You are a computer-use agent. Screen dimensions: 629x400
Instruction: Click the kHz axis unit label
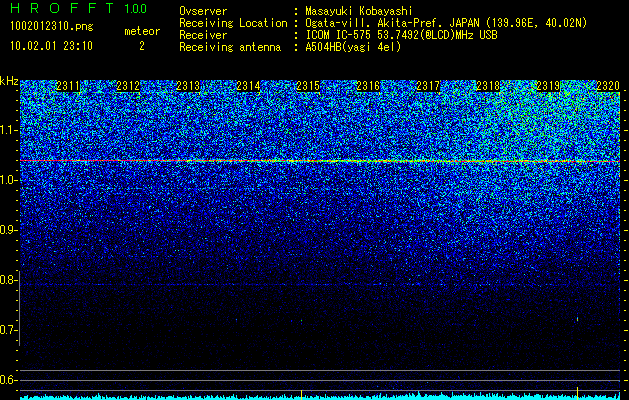[9, 81]
